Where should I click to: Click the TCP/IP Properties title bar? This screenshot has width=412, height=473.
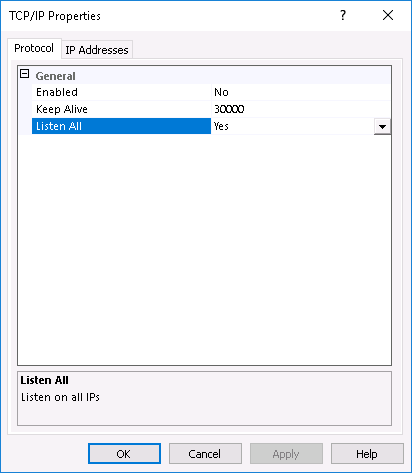(x=167, y=16)
